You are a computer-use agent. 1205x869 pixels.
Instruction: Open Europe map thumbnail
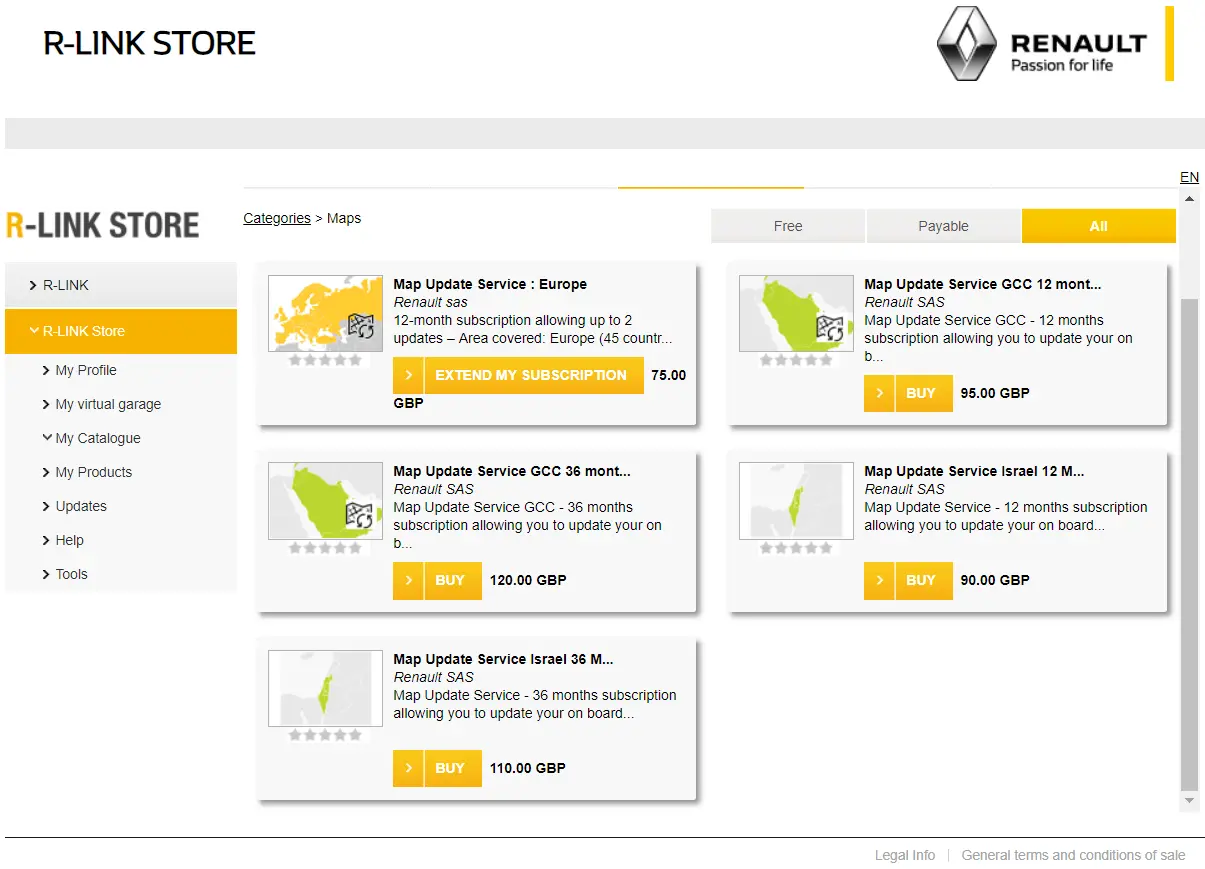(x=325, y=313)
